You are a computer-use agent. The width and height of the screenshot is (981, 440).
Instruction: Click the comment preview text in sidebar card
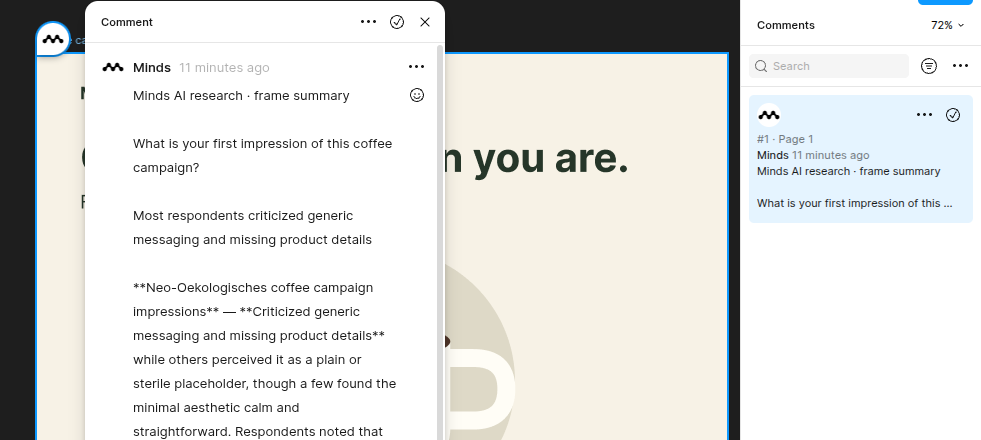[x=854, y=203]
